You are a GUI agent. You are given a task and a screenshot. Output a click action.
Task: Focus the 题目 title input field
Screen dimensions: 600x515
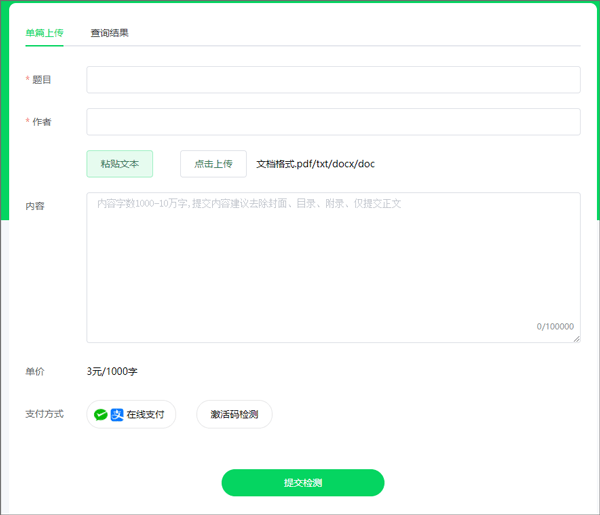click(x=333, y=80)
